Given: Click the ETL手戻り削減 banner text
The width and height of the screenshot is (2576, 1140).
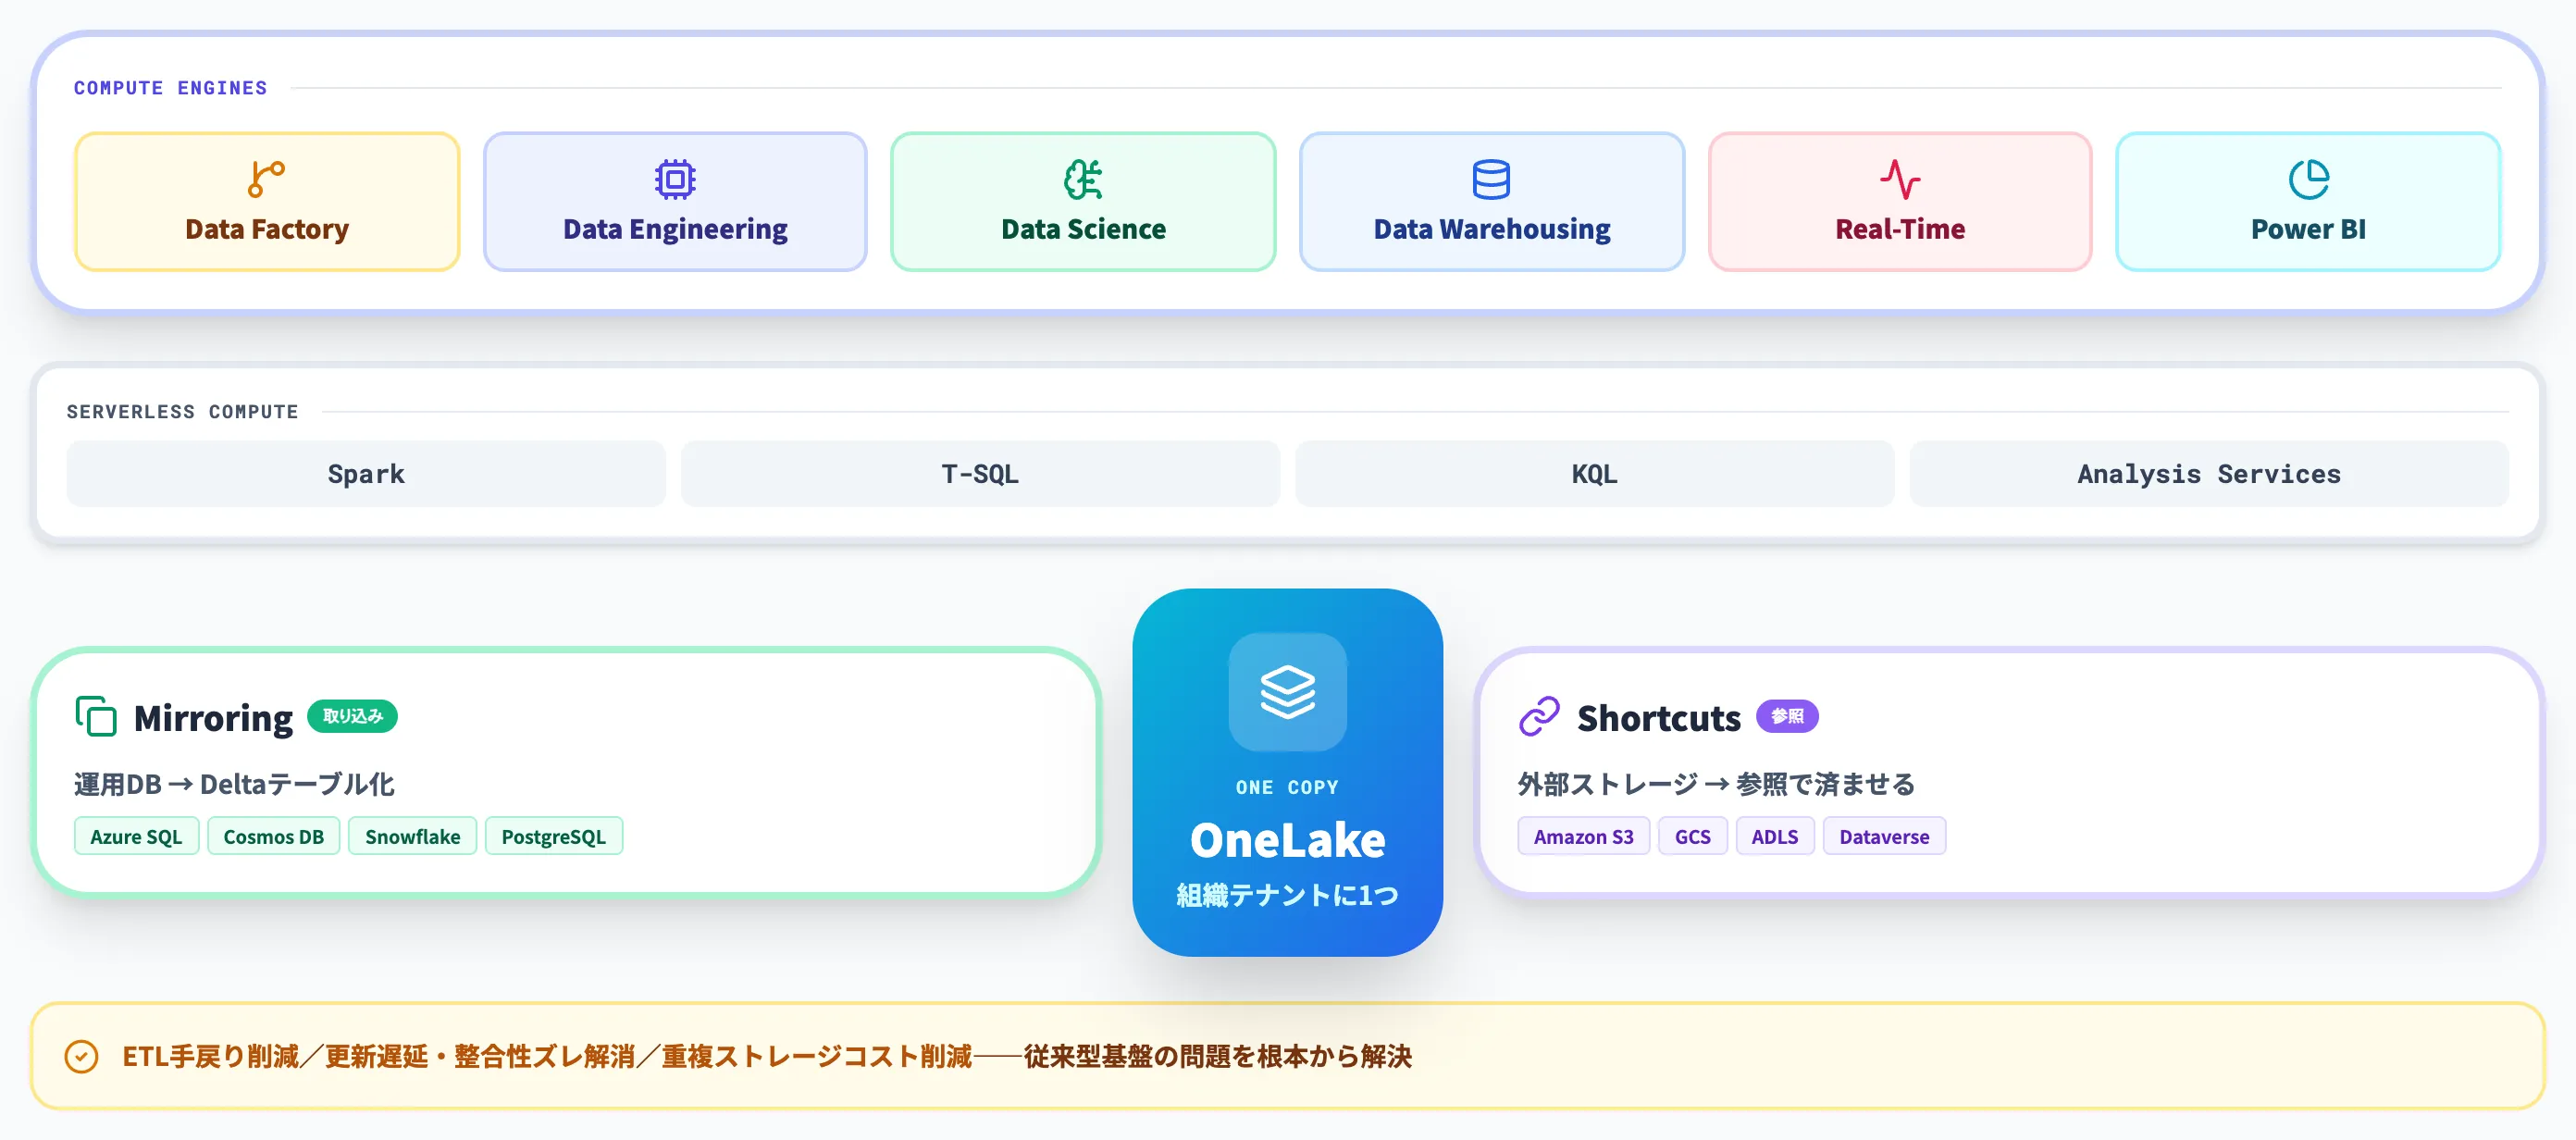Looking at the screenshot, I should click(766, 1056).
